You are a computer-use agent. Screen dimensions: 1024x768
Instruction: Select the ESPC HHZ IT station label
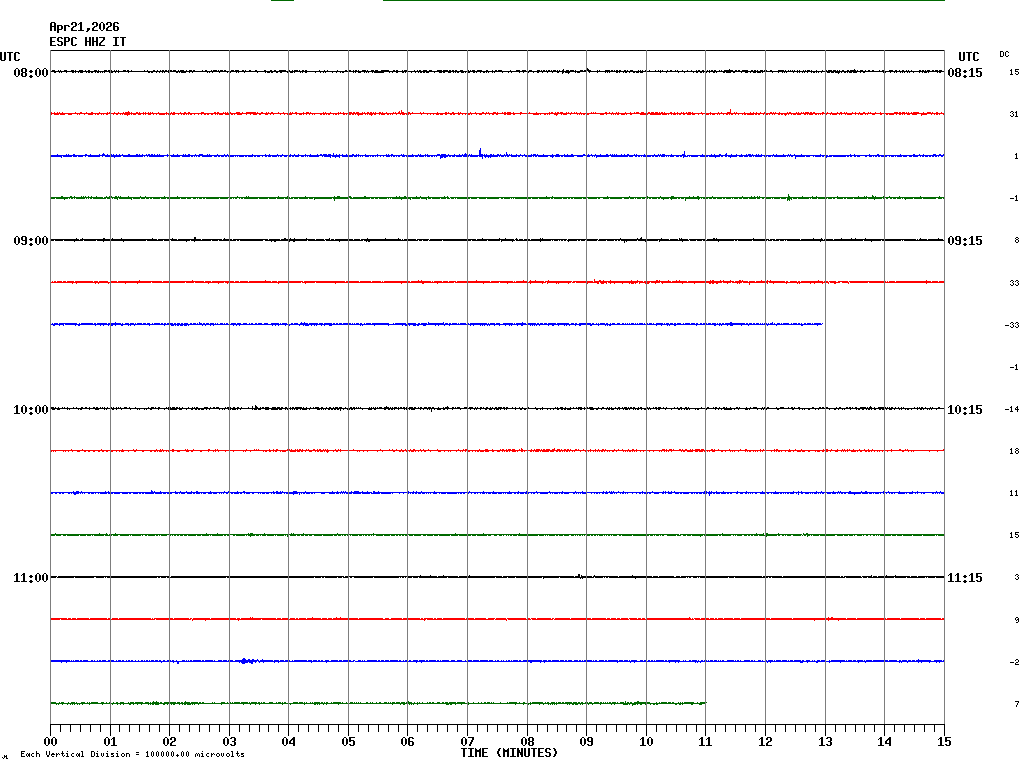[88, 42]
